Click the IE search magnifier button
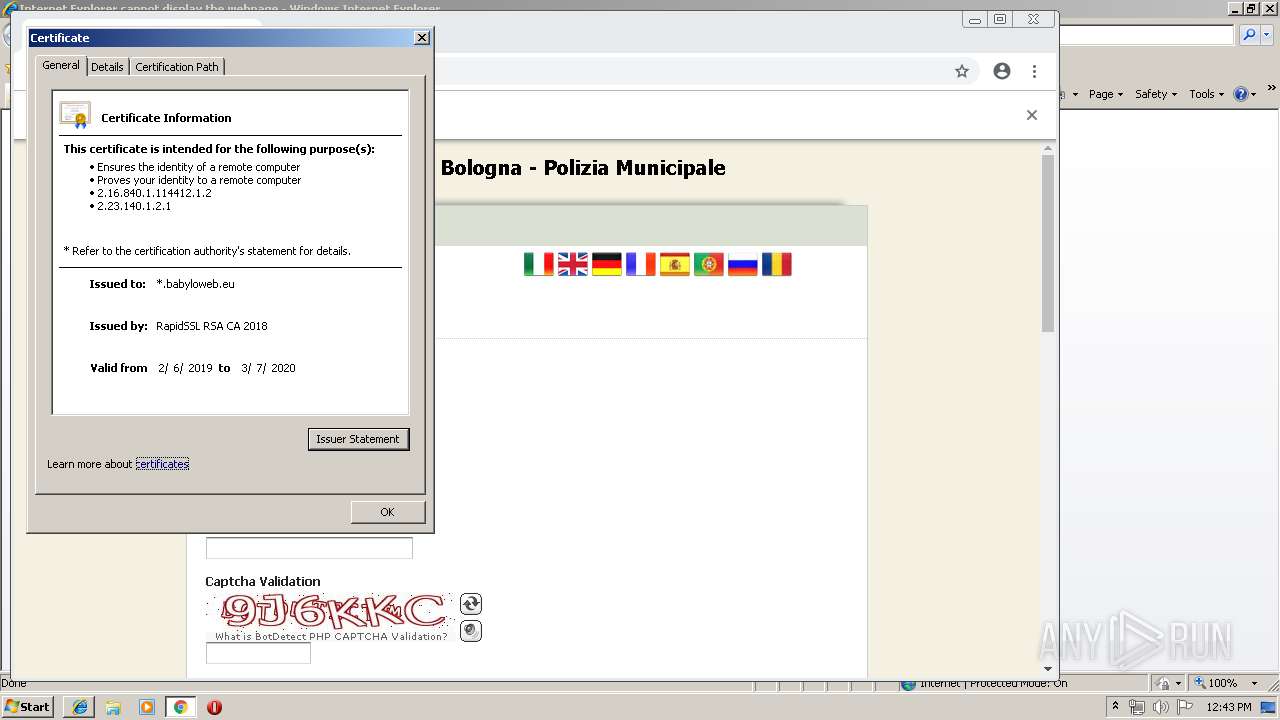This screenshot has width=1280, height=720. 1249,35
